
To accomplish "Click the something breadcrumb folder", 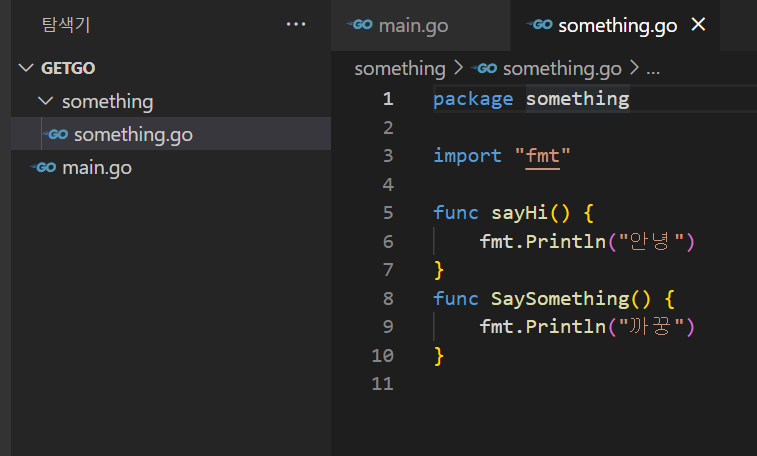I will pos(400,69).
